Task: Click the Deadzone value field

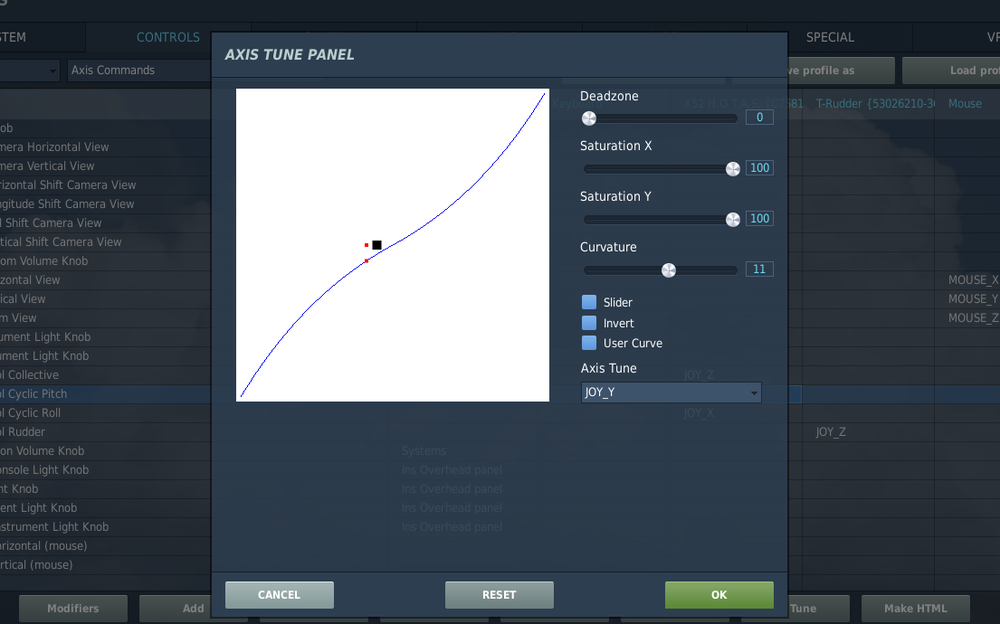Action: pyautogui.click(x=759, y=117)
